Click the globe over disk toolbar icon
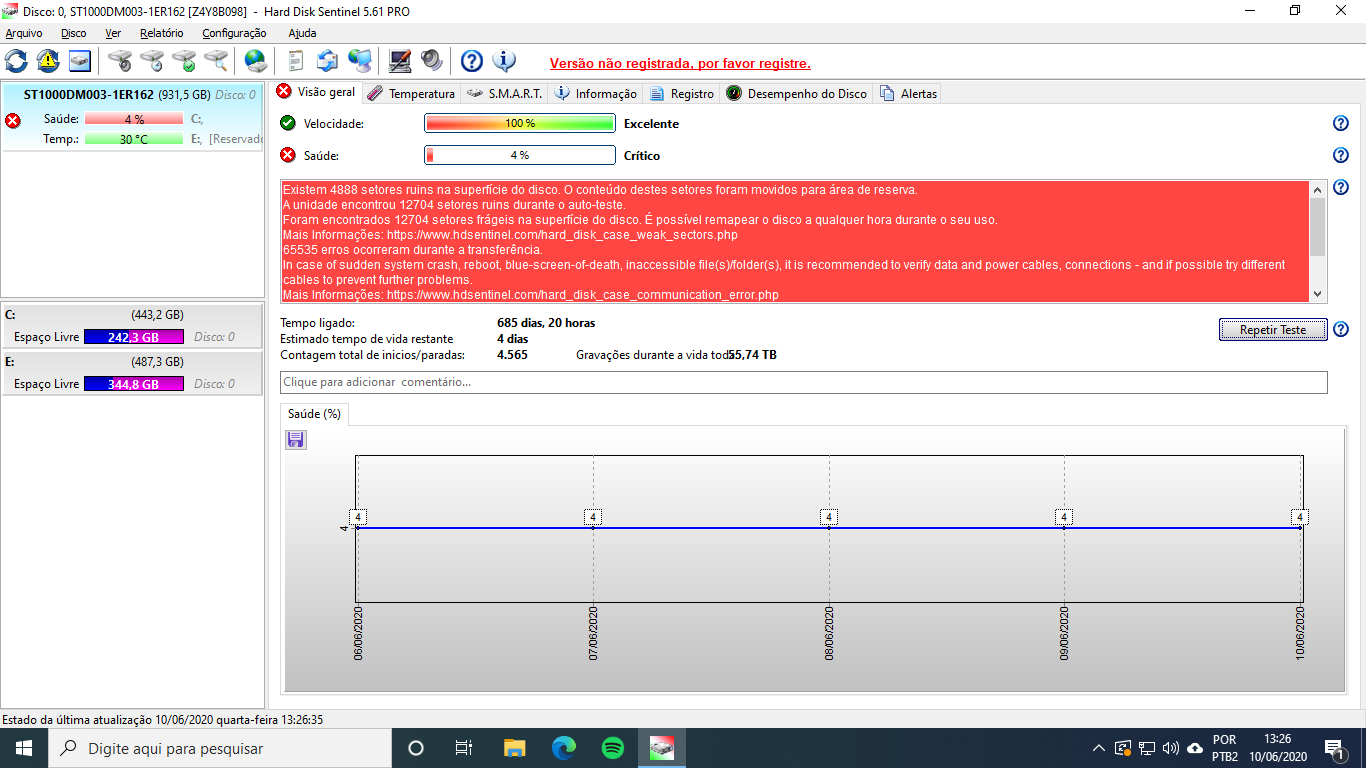Screen dimensions: 1366x768 256,61
